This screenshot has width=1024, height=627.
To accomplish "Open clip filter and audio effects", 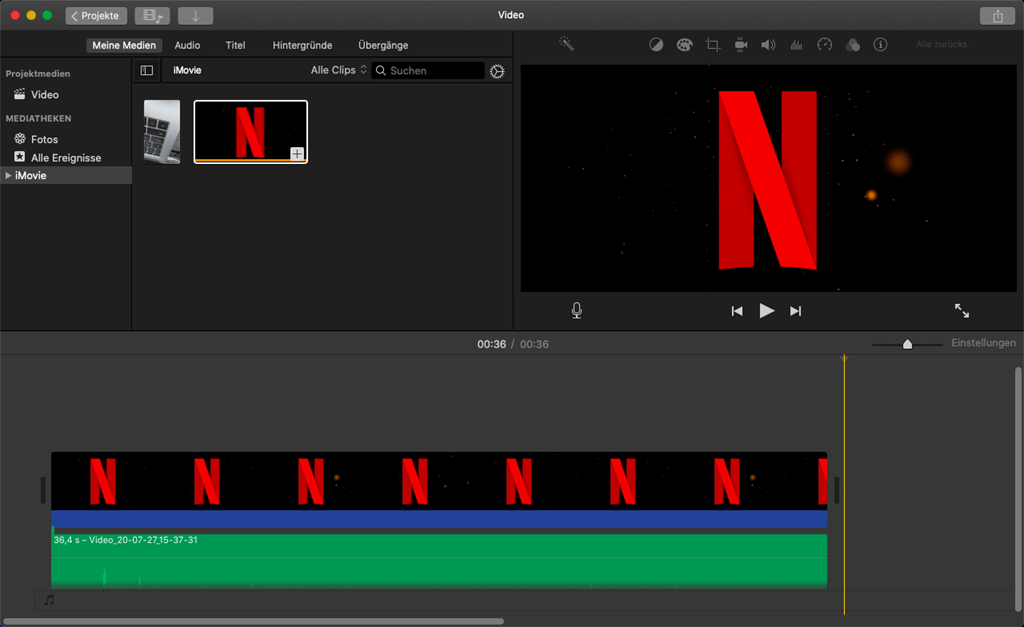I will click(852, 44).
